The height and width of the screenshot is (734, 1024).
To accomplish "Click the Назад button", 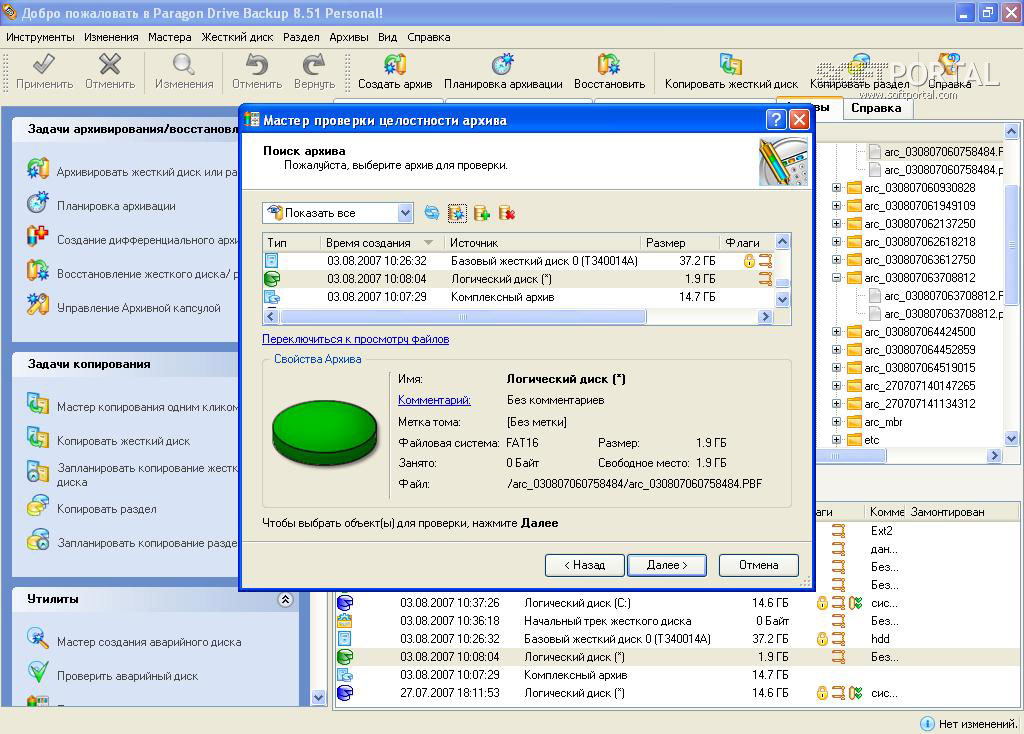I will click(584, 565).
